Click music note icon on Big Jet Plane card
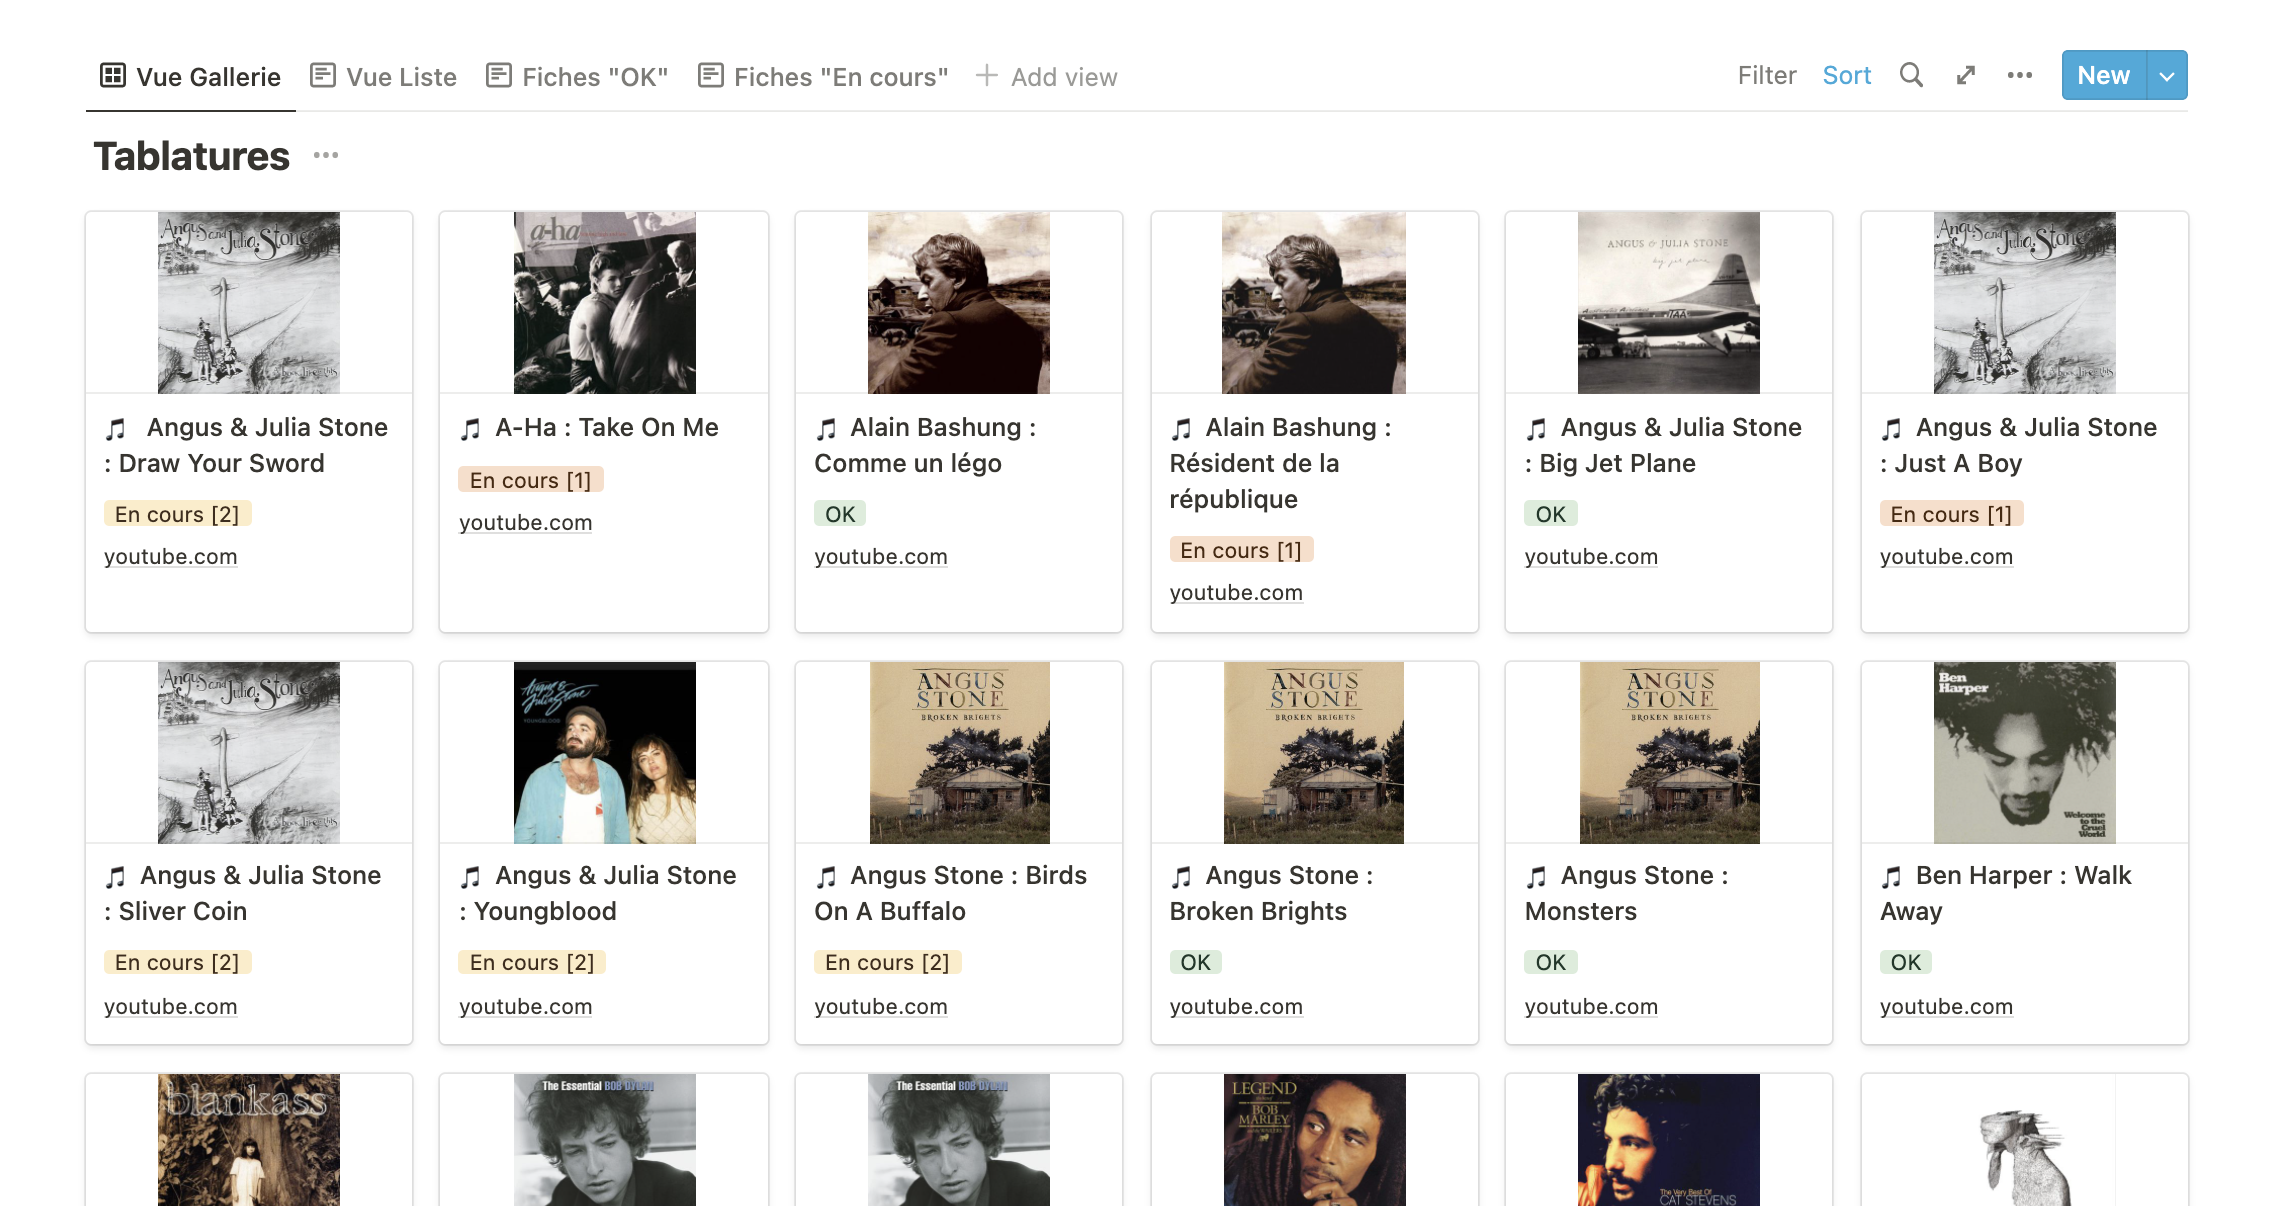Screen dimensions: 2278x1206 pyautogui.click(x=1537, y=429)
